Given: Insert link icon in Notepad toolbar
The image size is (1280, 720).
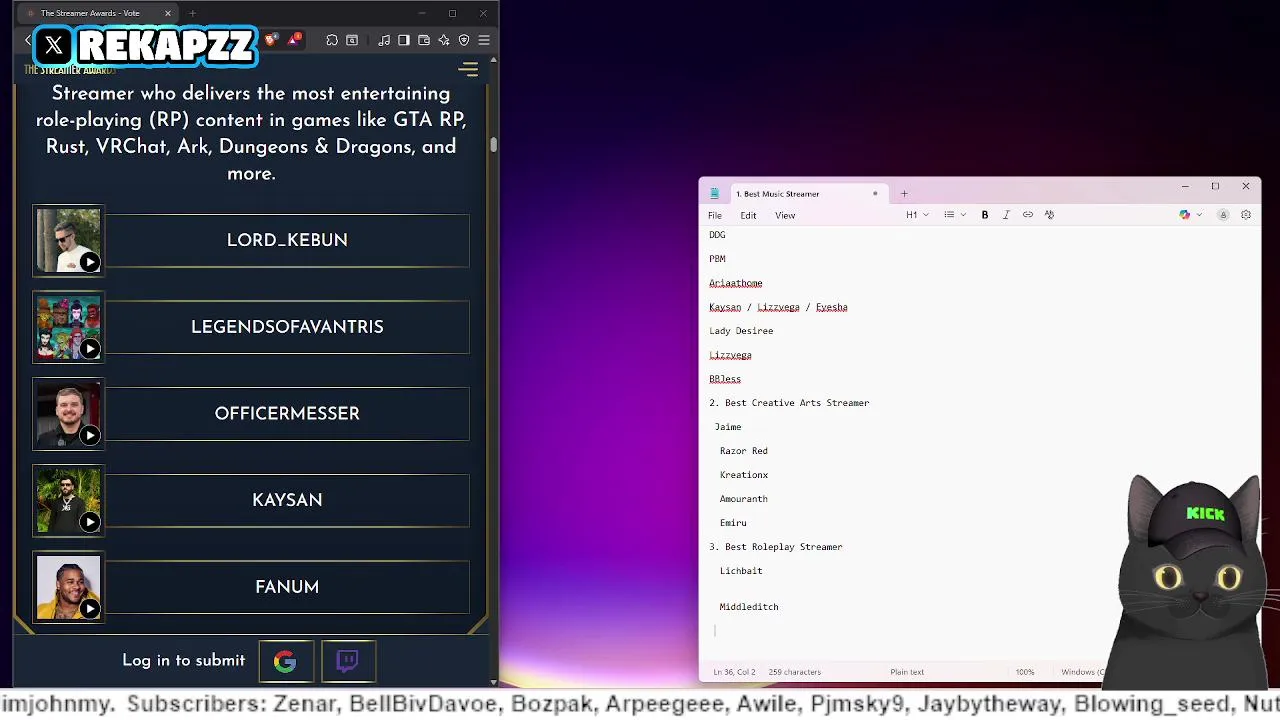Looking at the screenshot, I should click(x=1028, y=215).
